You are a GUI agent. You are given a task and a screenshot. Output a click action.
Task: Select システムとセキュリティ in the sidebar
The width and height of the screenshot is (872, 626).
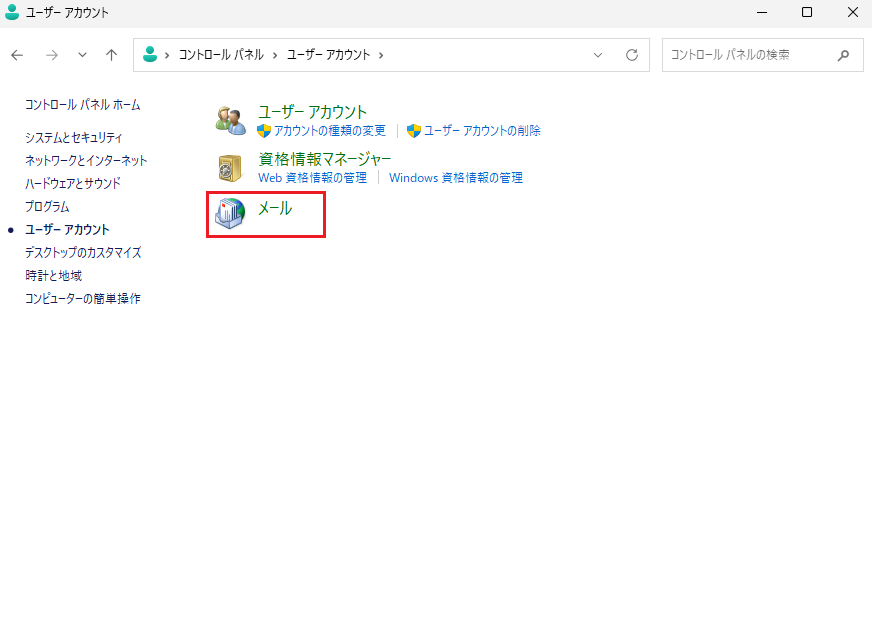point(74,137)
